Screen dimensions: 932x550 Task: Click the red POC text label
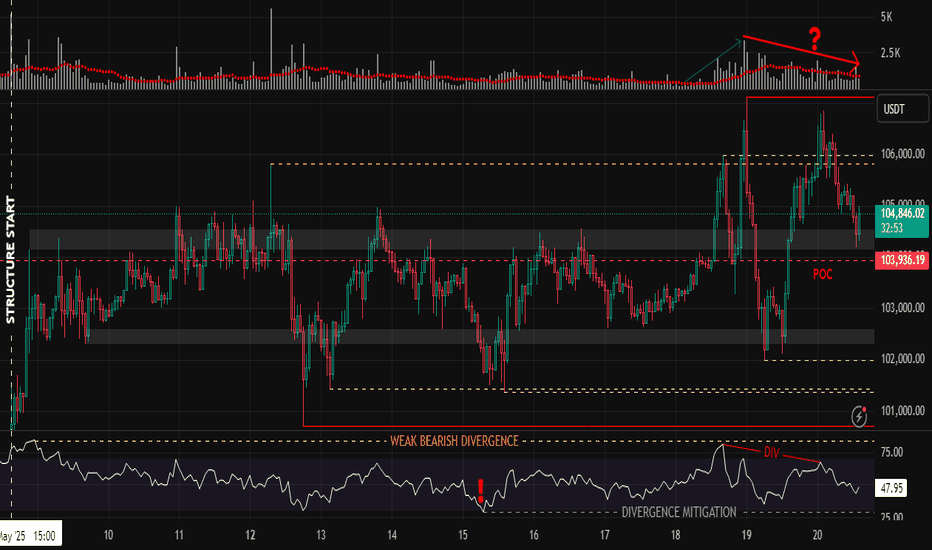tap(823, 274)
